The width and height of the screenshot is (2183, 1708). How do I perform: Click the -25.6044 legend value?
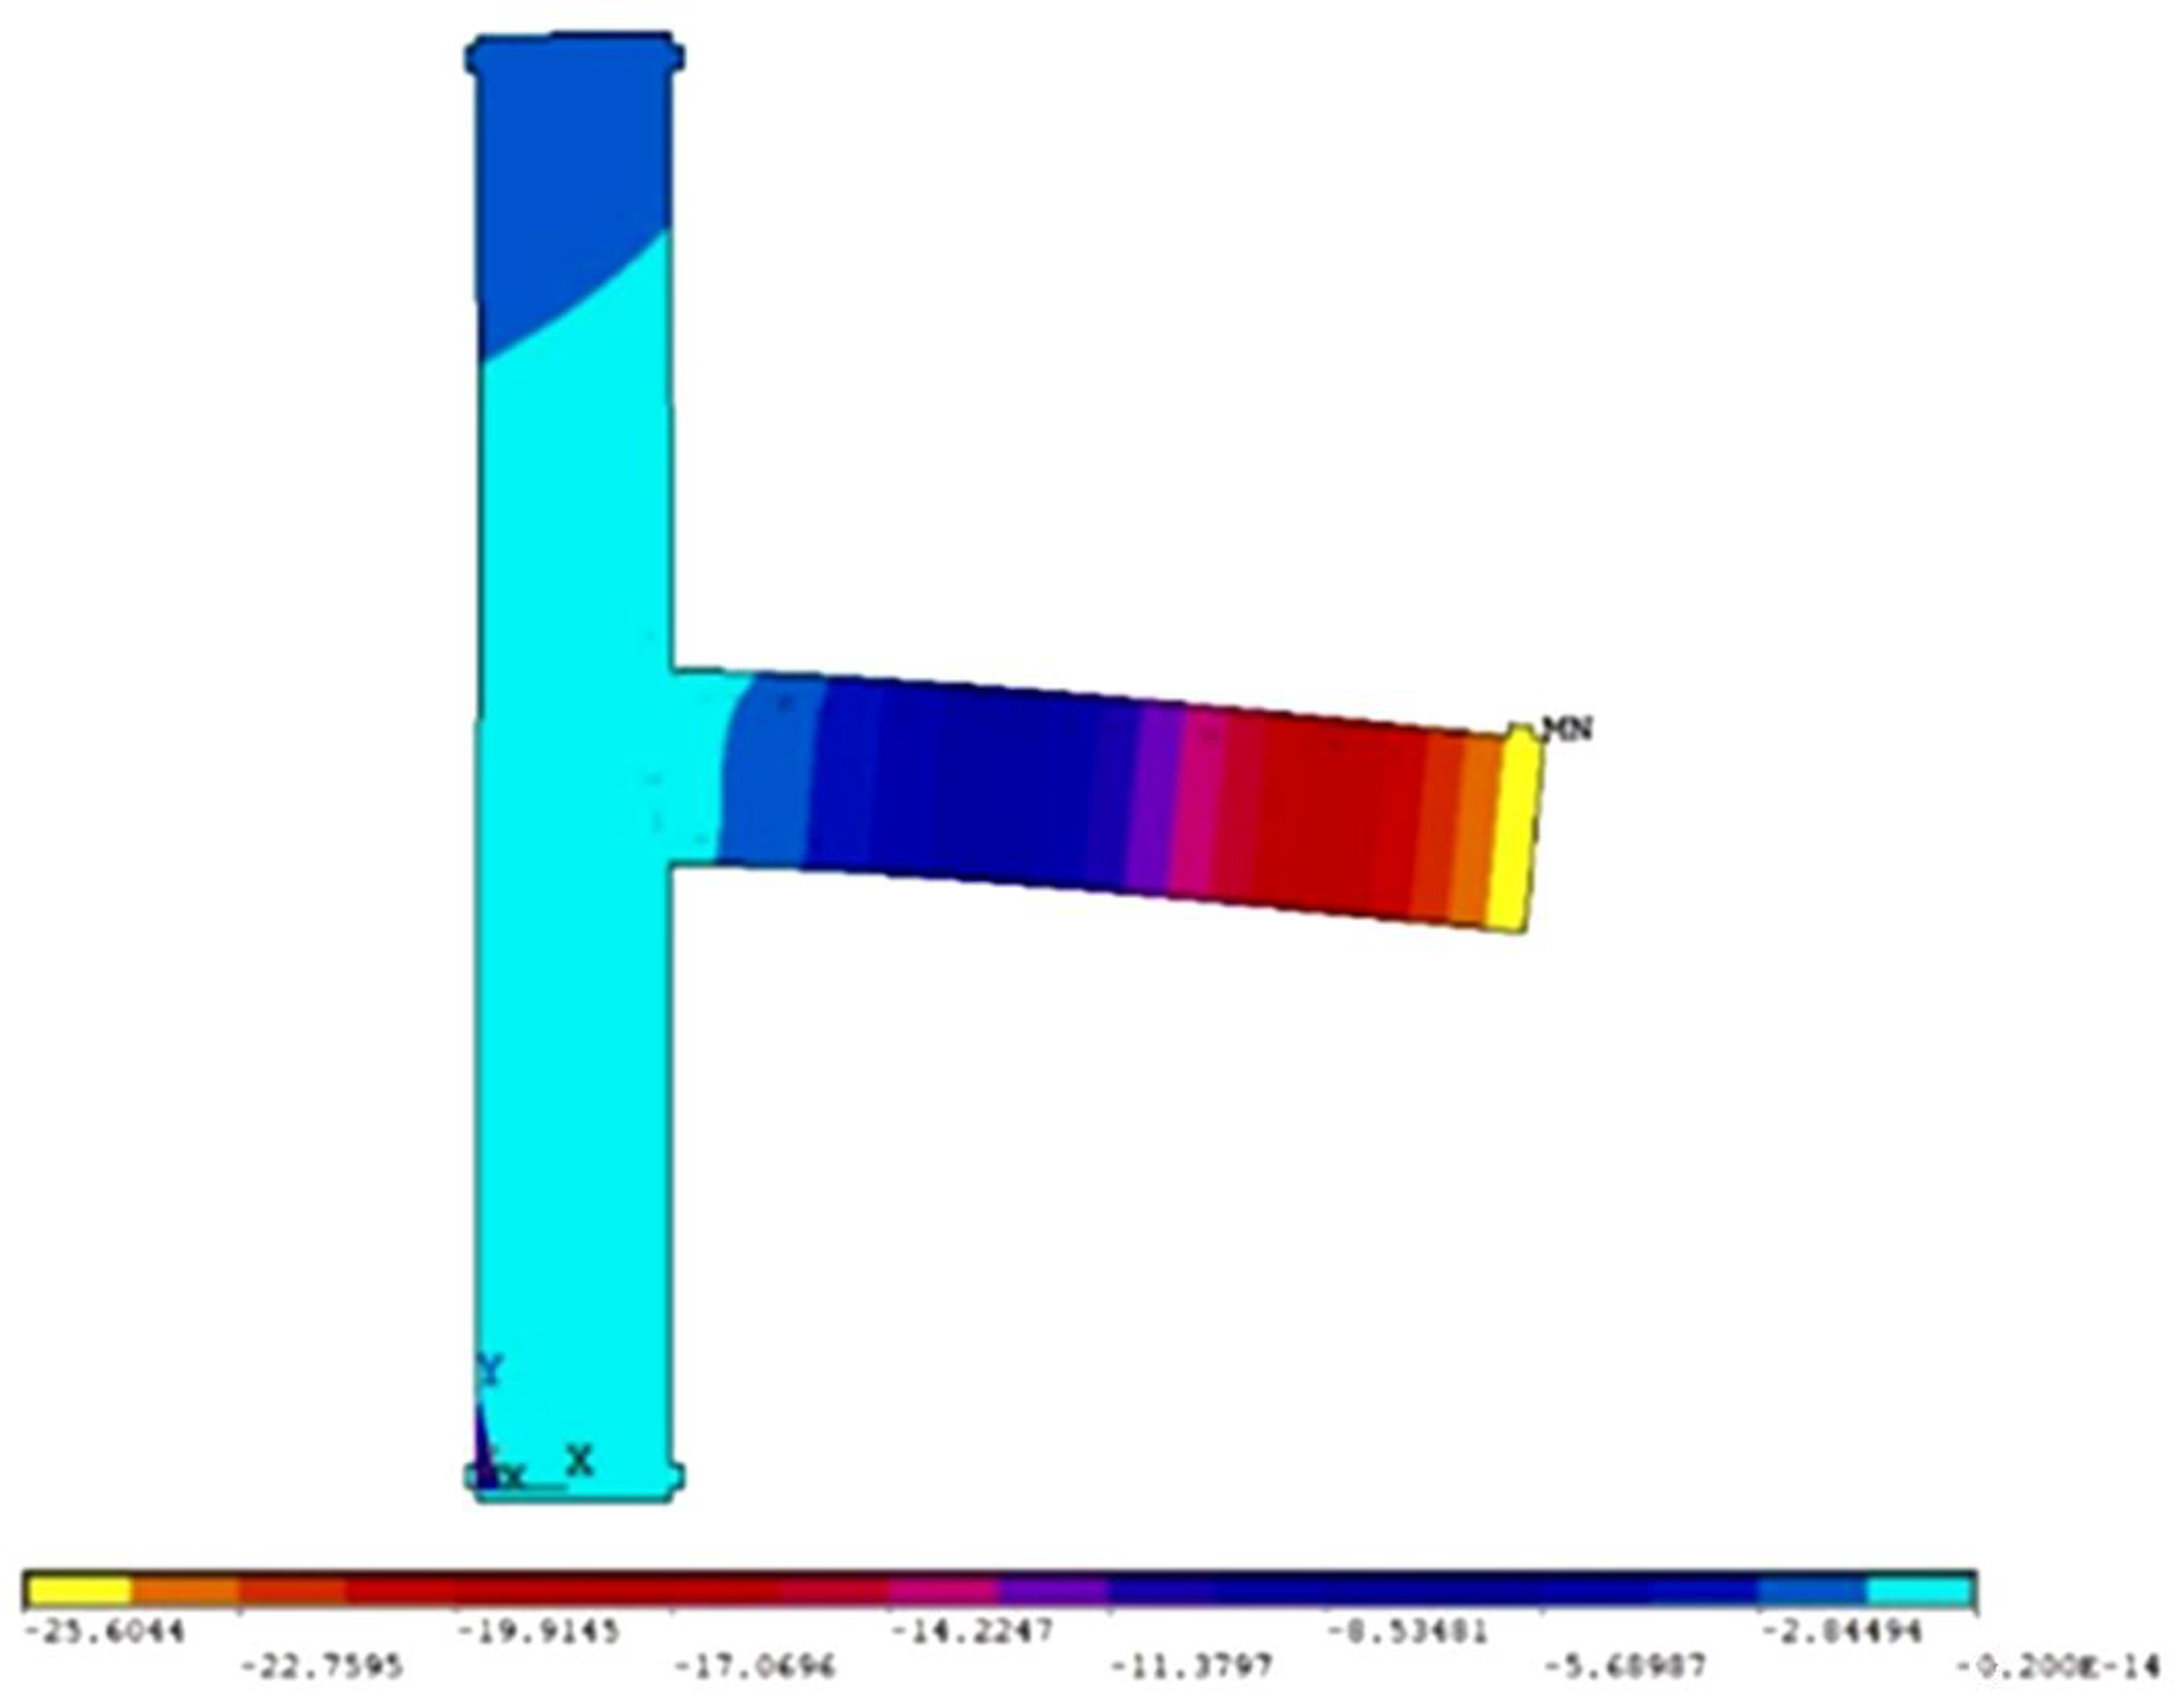(105, 1633)
